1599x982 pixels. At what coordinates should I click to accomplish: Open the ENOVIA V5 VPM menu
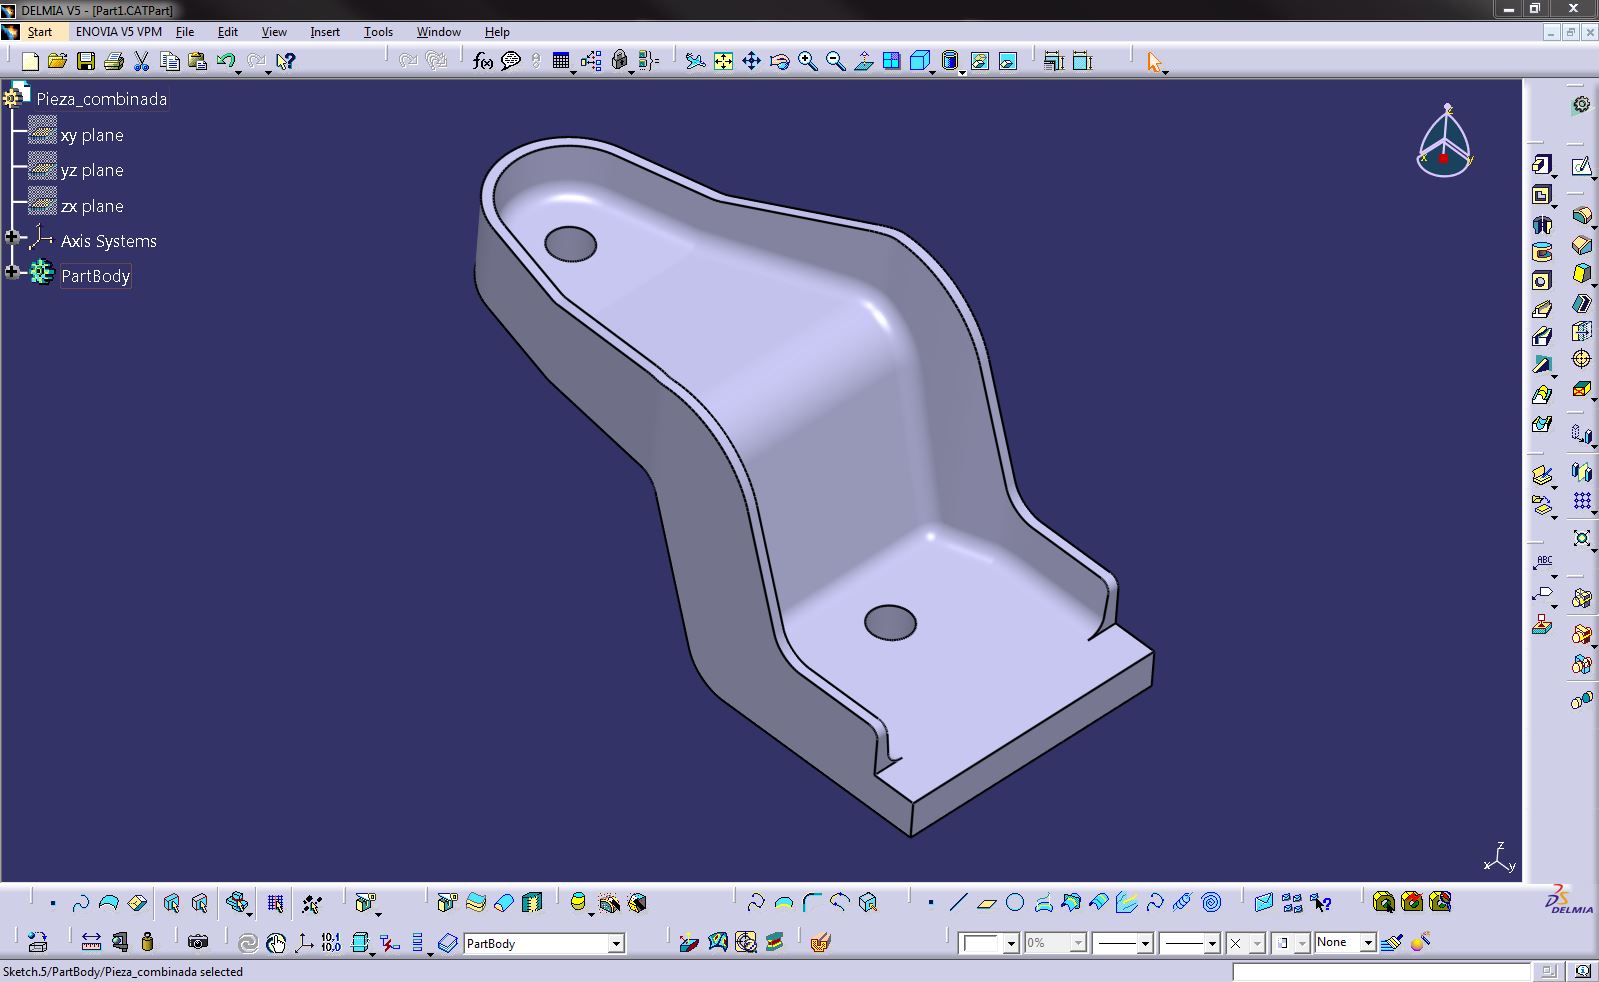[x=118, y=32]
